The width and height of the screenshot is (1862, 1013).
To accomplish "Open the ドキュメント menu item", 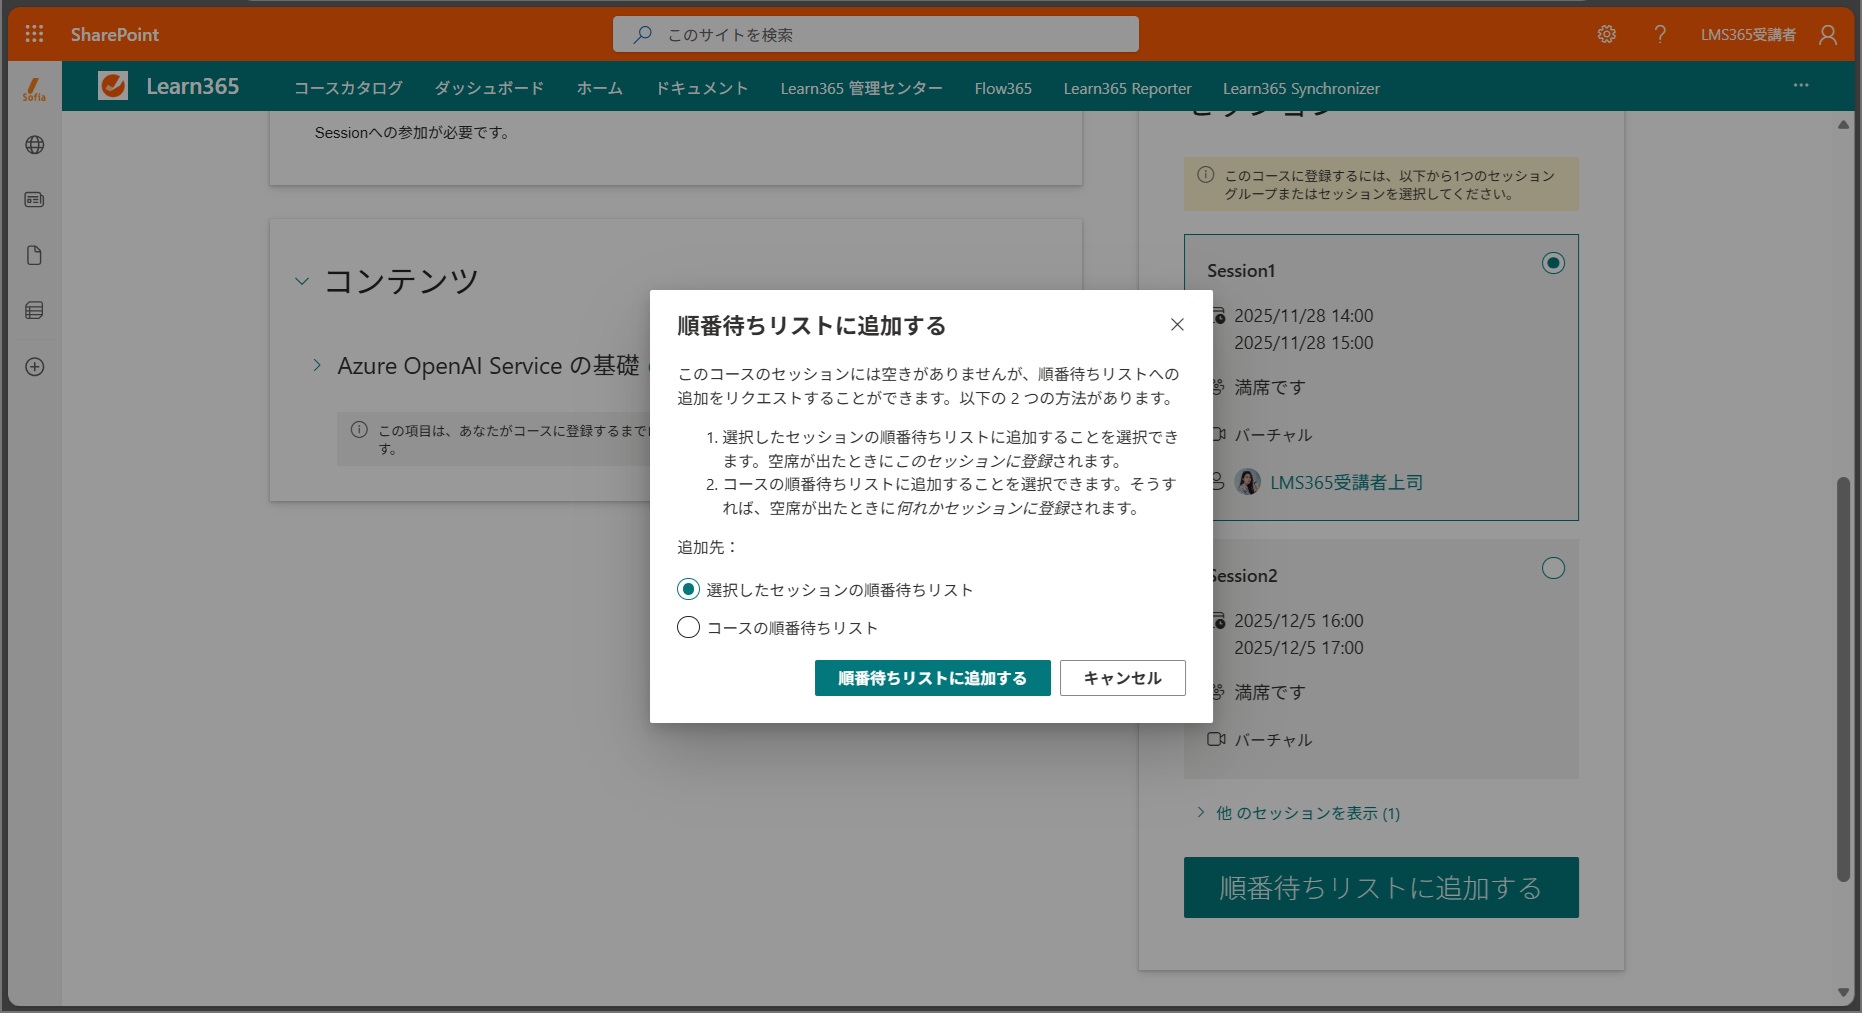I will [x=702, y=88].
